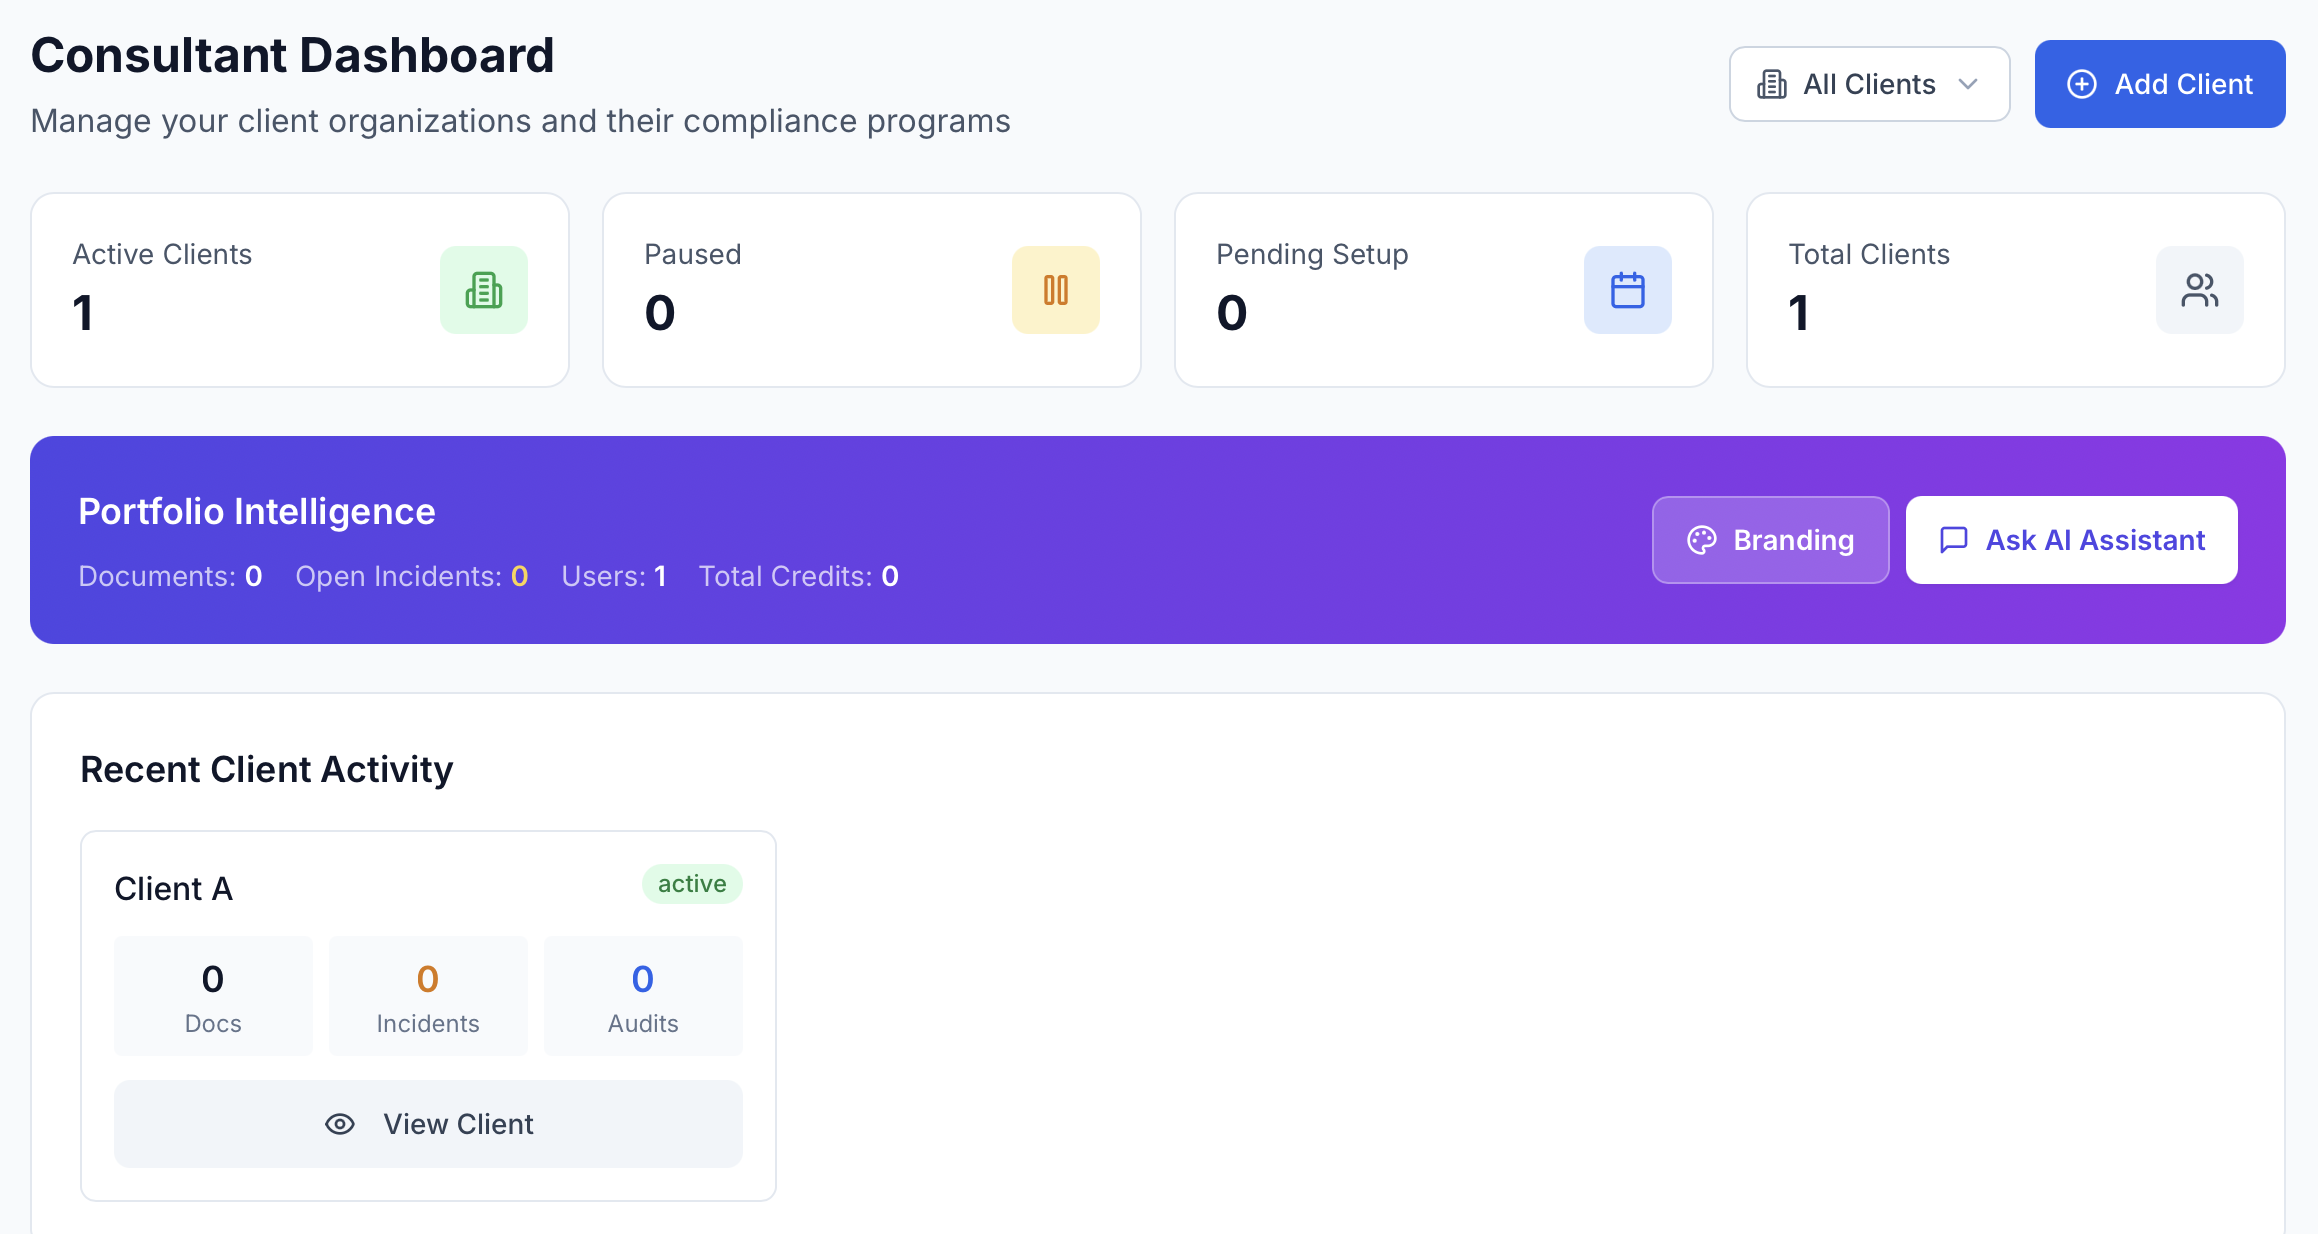Expand the All Clients chevron arrow

coord(1969,85)
